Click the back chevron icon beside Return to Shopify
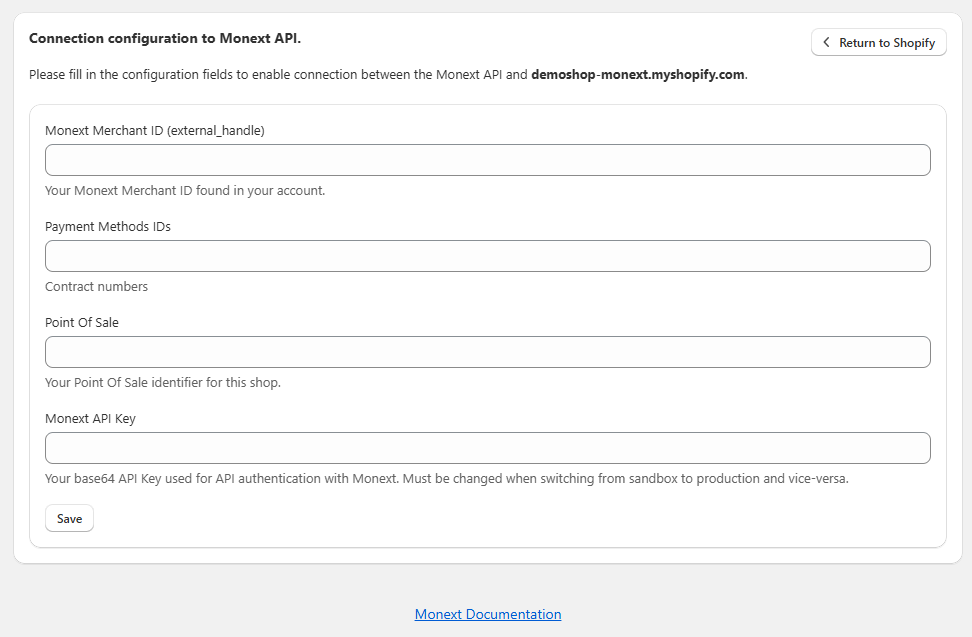 tap(826, 42)
